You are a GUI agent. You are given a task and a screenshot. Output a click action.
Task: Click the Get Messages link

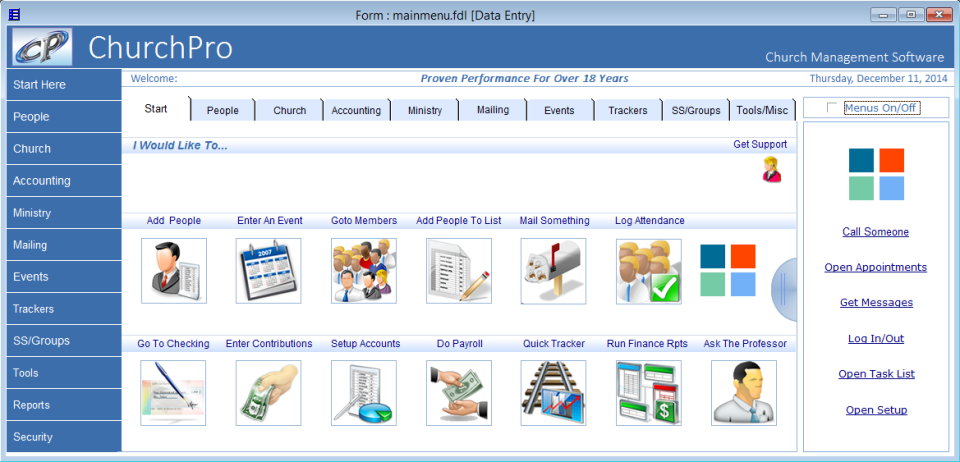pos(876,303)
